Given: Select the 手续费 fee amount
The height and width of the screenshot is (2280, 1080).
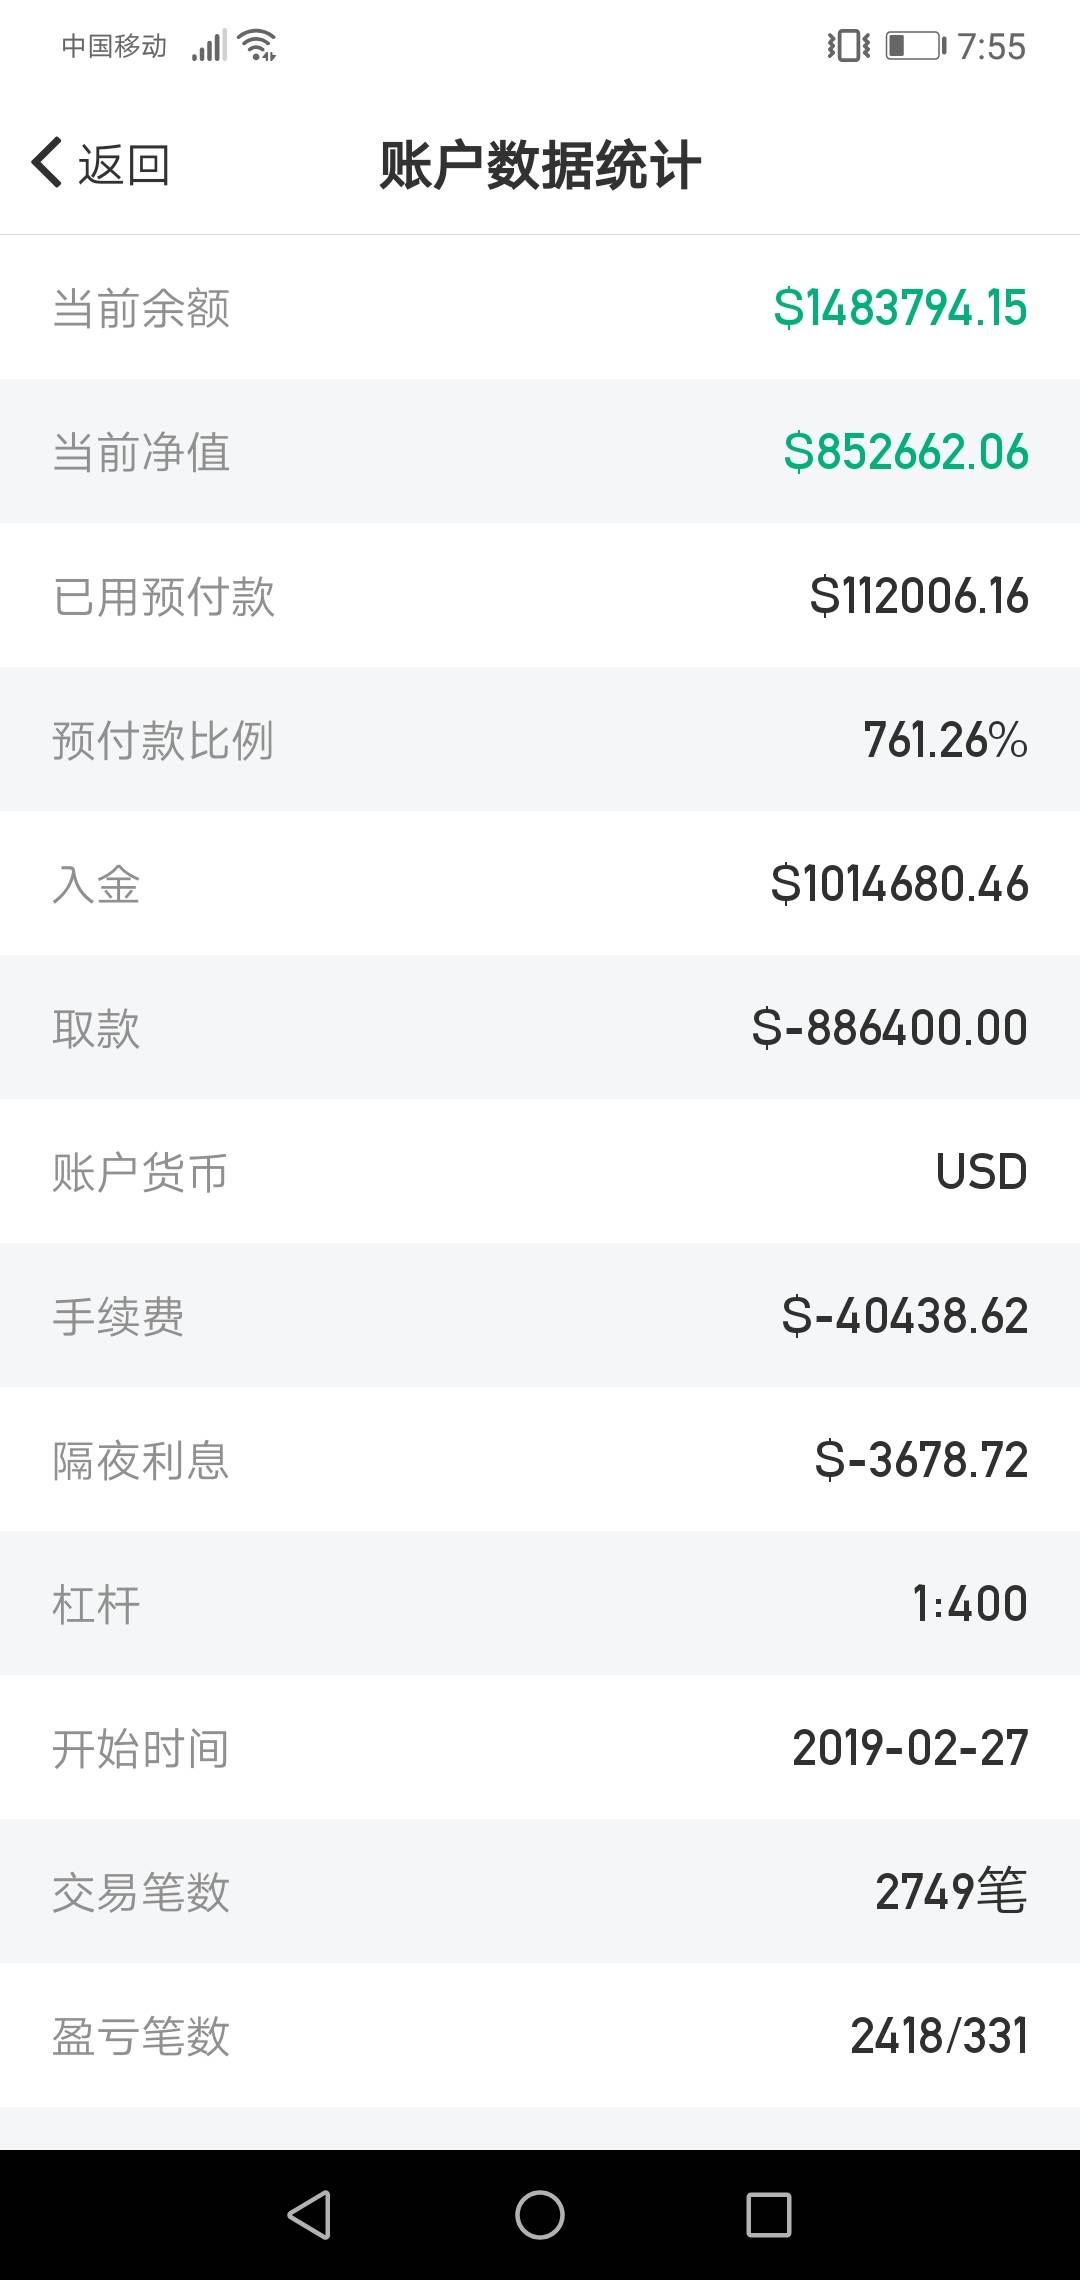Looking at the screenshot, I should pyautogui.click(x=905, y=1316).
